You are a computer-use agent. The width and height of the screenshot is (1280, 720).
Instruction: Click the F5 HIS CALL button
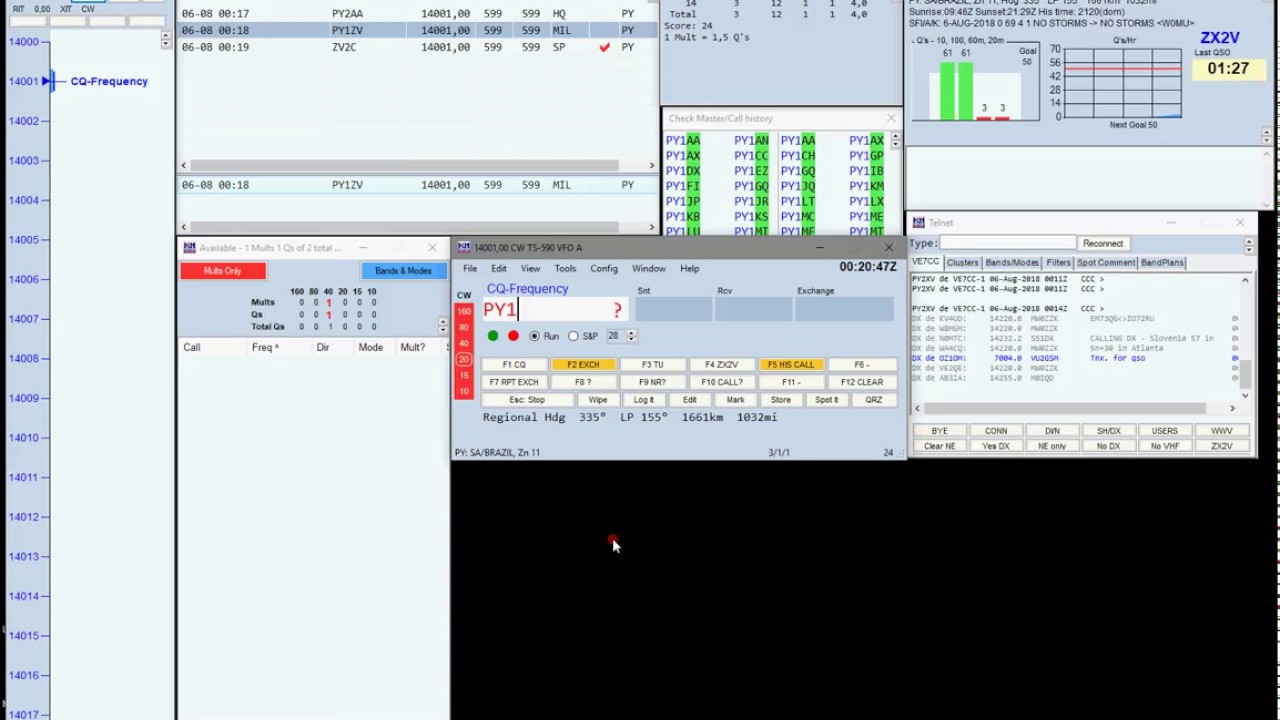(791, 365)
